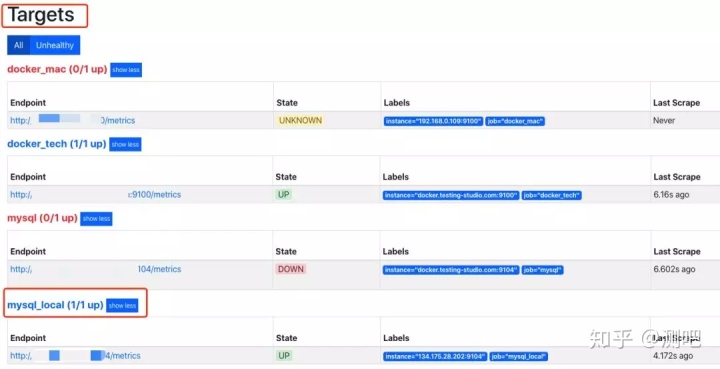Click State column header in docker_mac table
Screen dimensions: 720x369
(x=287, y=103)
